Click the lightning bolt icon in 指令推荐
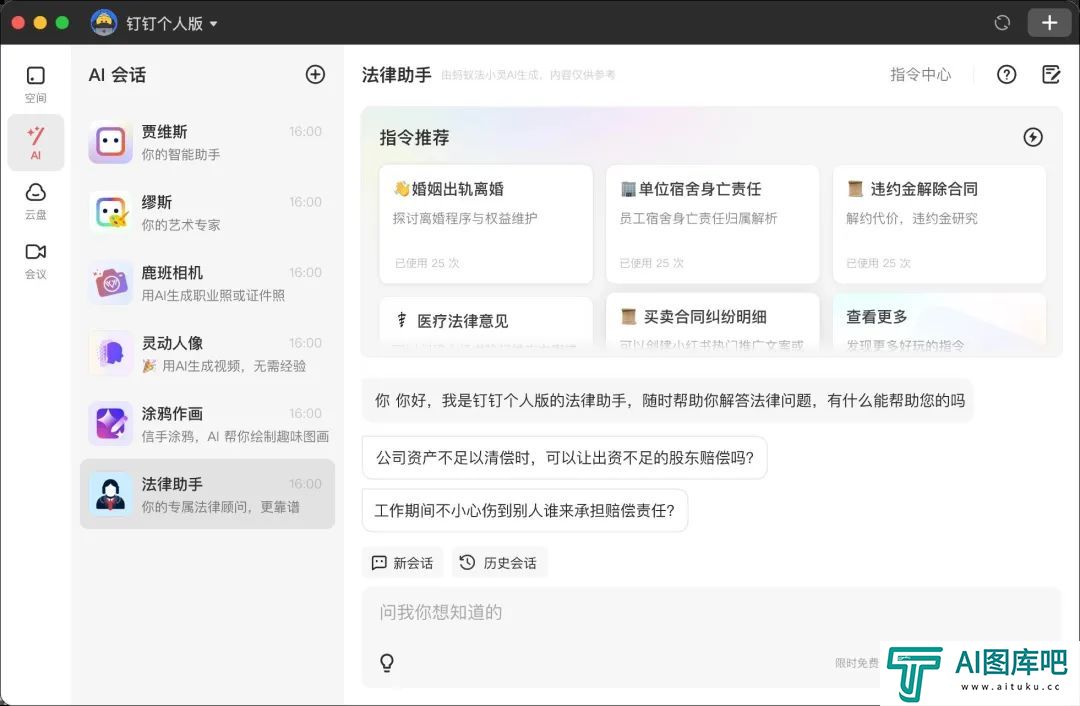Screen dimensions: 1080x706 tap(1032, 137)
